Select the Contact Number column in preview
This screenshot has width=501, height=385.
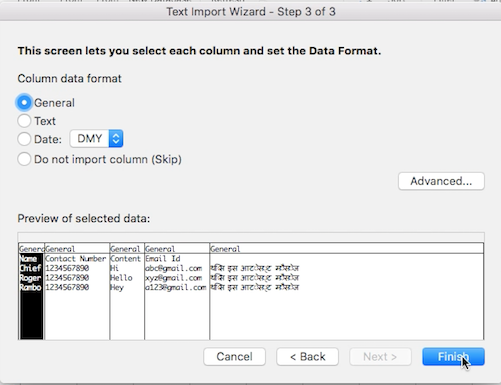[77, 292]
